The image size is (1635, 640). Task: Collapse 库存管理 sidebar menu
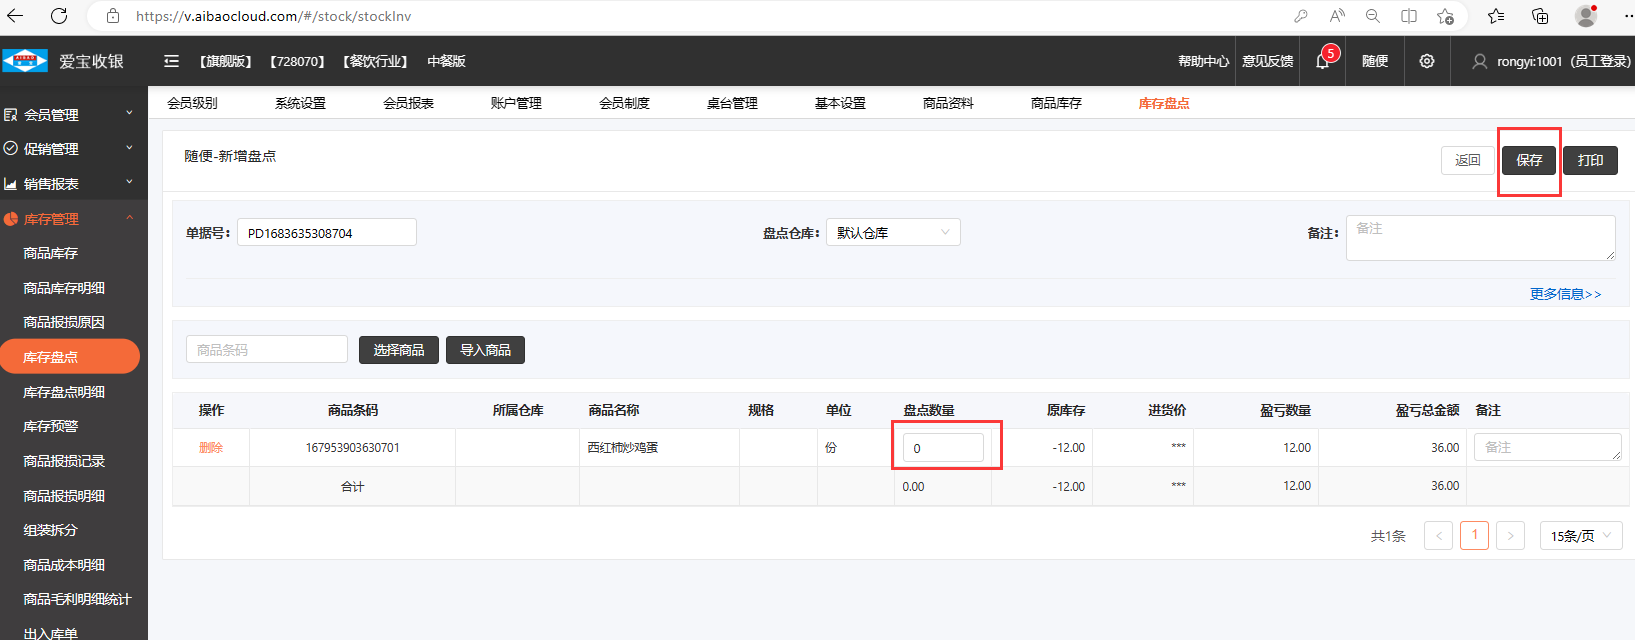[70, 219]
